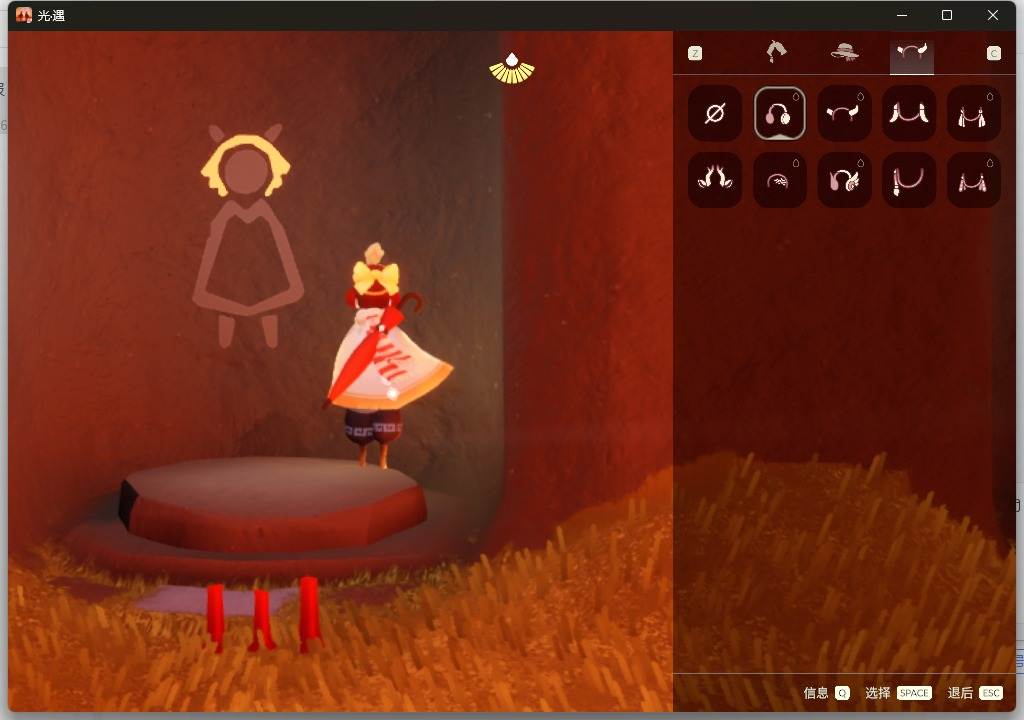Go to next category with C key icon

pos(993,54)
